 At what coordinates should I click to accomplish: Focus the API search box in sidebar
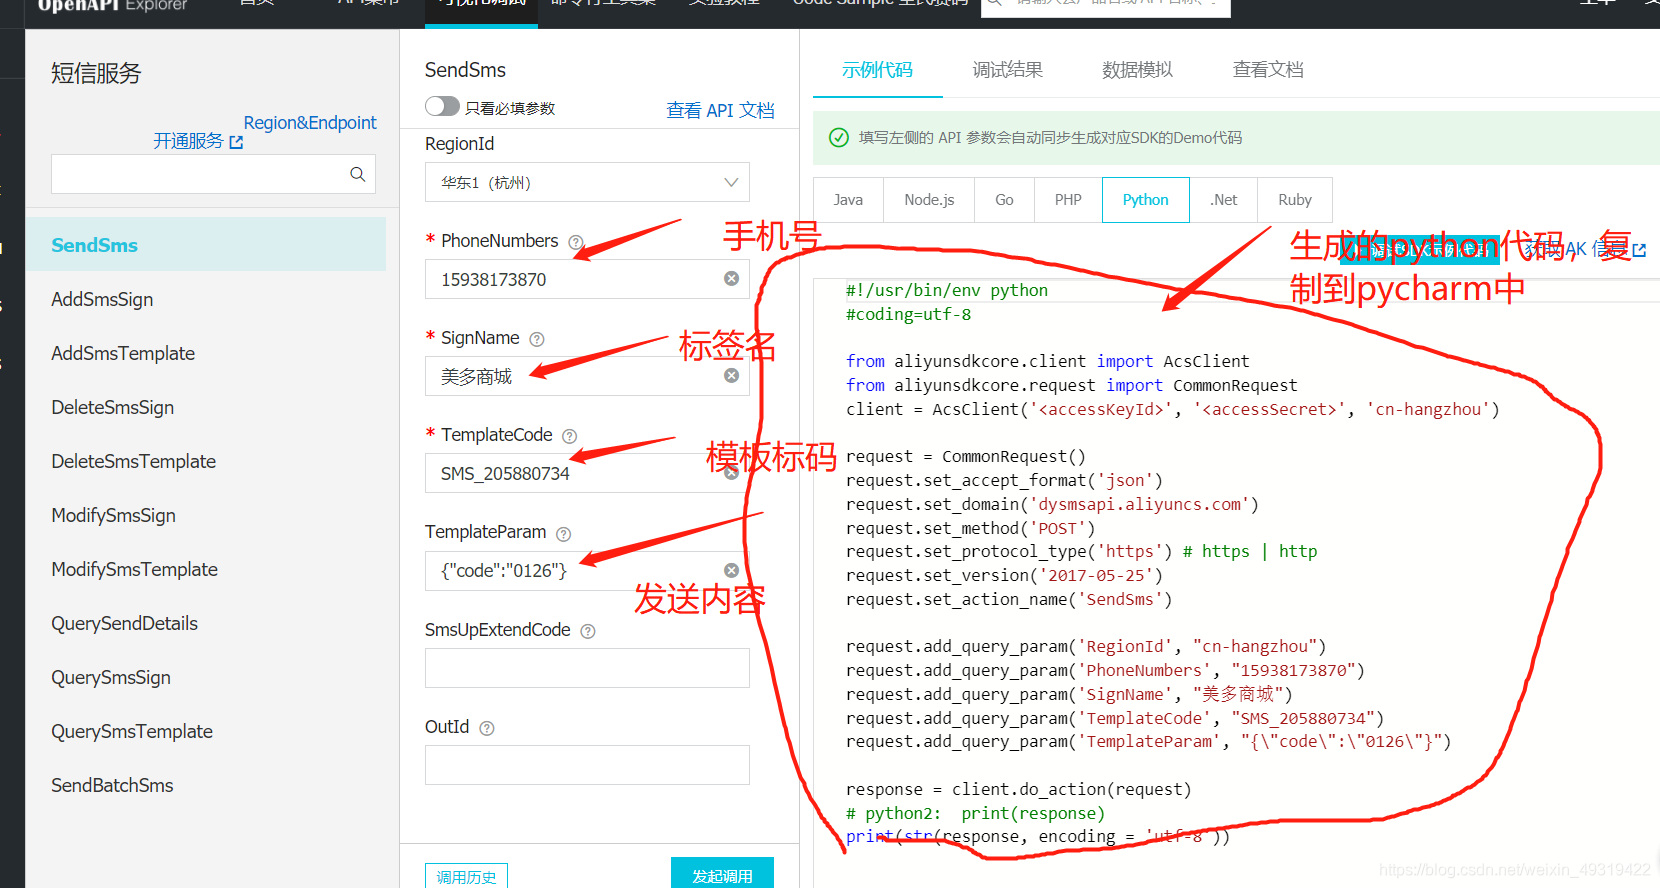pyautogui.click(x=213, y=174)
